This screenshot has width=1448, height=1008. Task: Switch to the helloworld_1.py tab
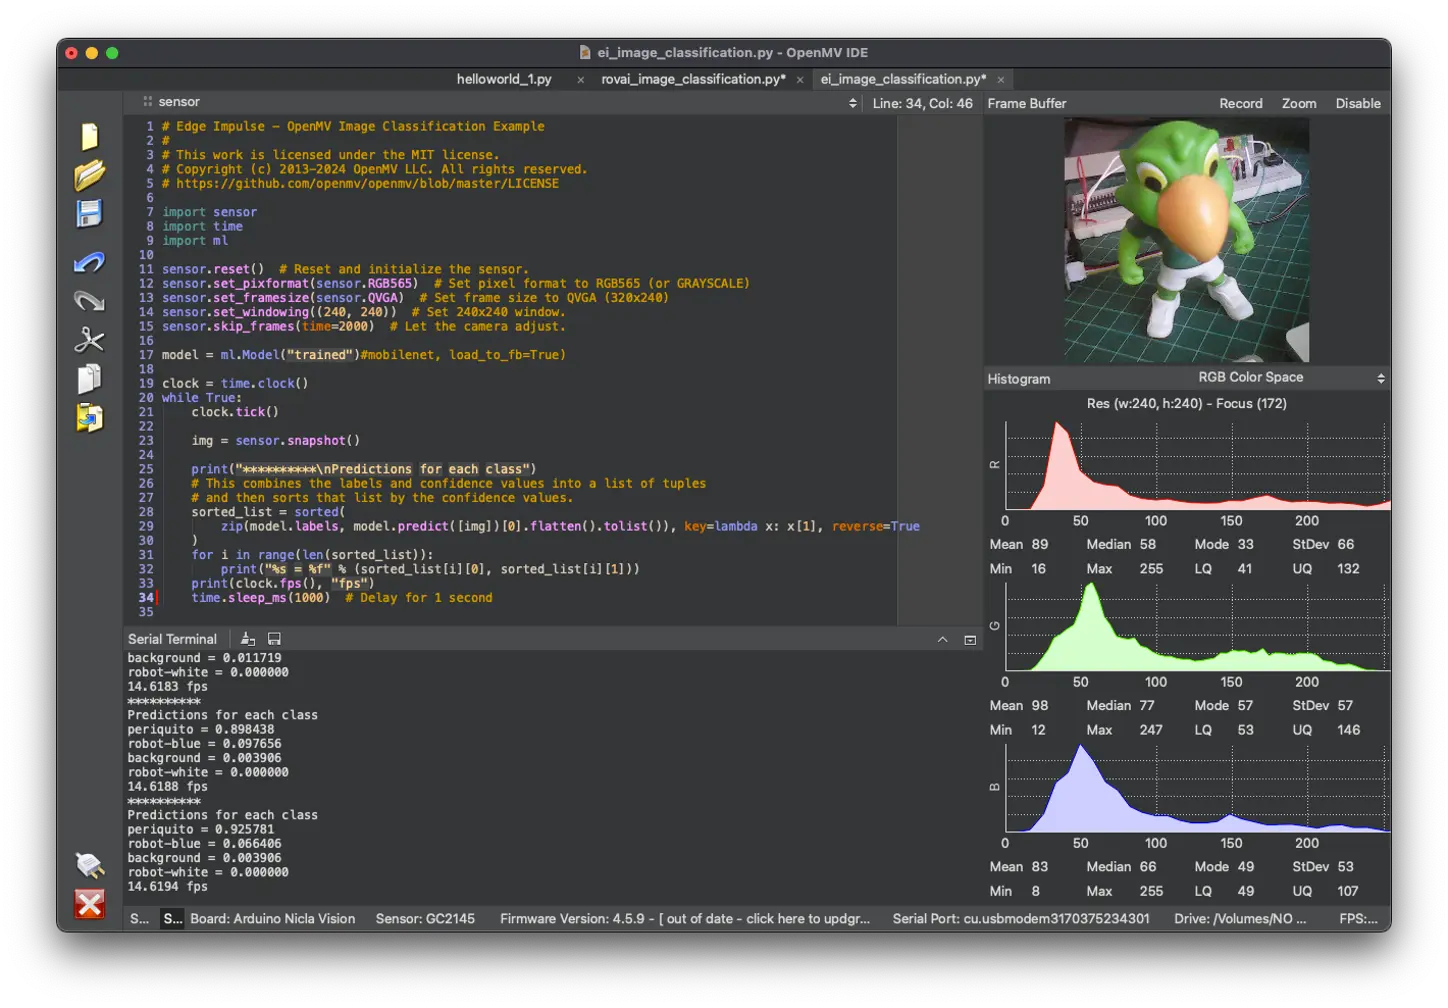point(504,79)
